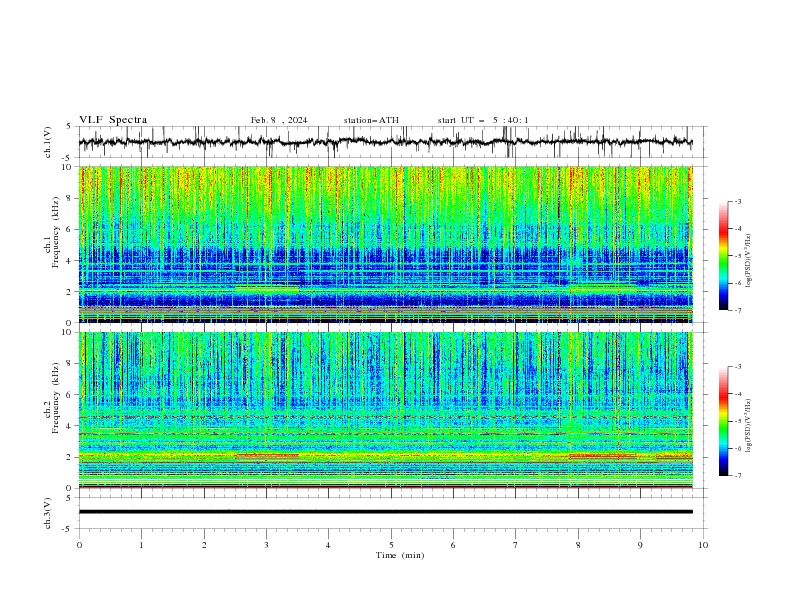Click time-axis tick label "1" at bottom
This screenshot has height=612, width=792.
pyautogui.click(x=141, y=545)
